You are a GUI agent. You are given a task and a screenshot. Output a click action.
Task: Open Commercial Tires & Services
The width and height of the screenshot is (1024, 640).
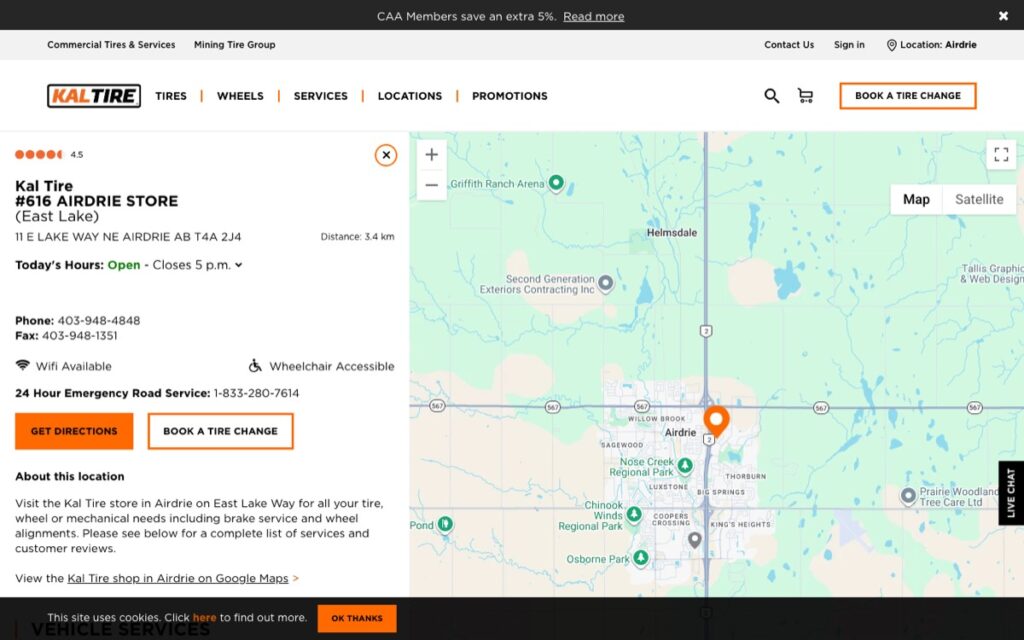click(x=111, y=45)
